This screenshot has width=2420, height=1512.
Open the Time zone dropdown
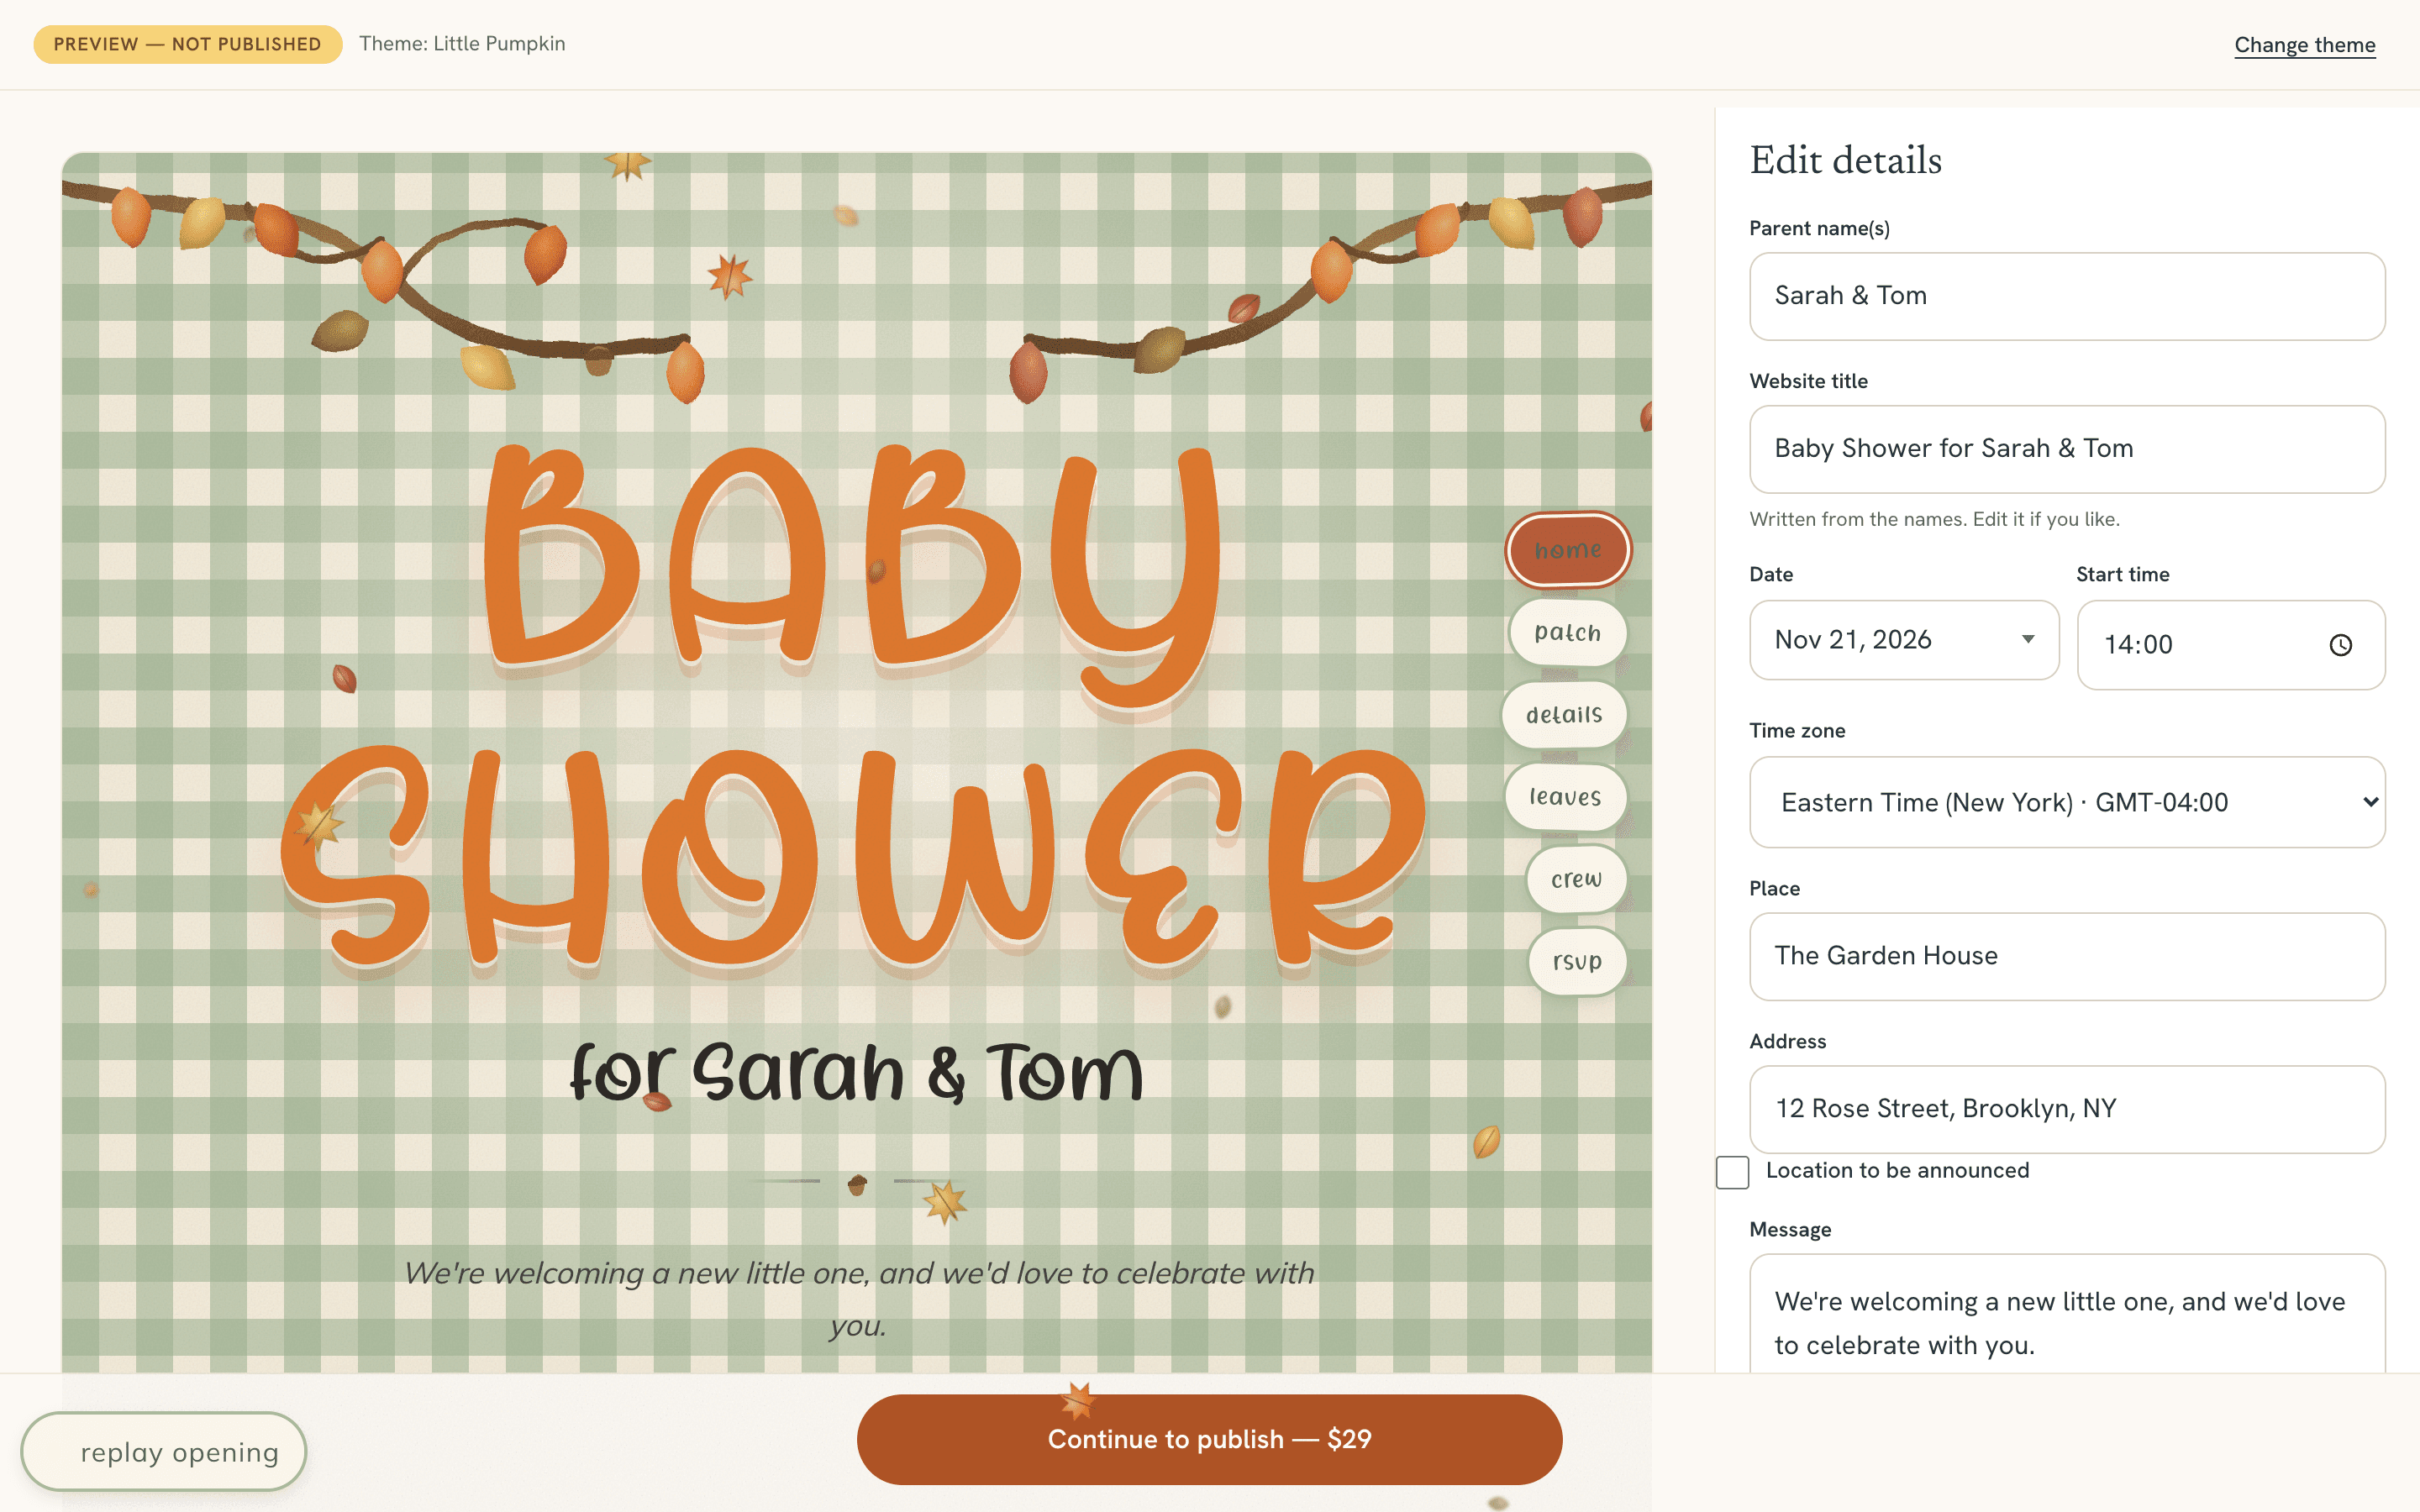tap(2067, 802)
